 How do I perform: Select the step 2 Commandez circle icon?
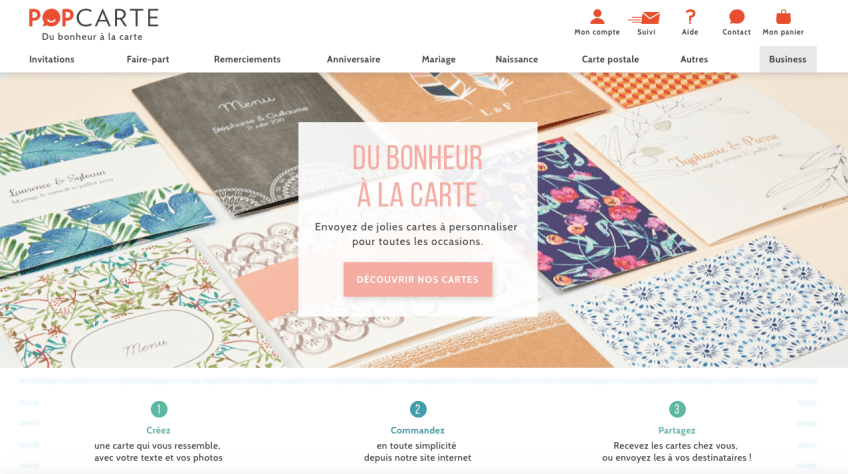418,409
